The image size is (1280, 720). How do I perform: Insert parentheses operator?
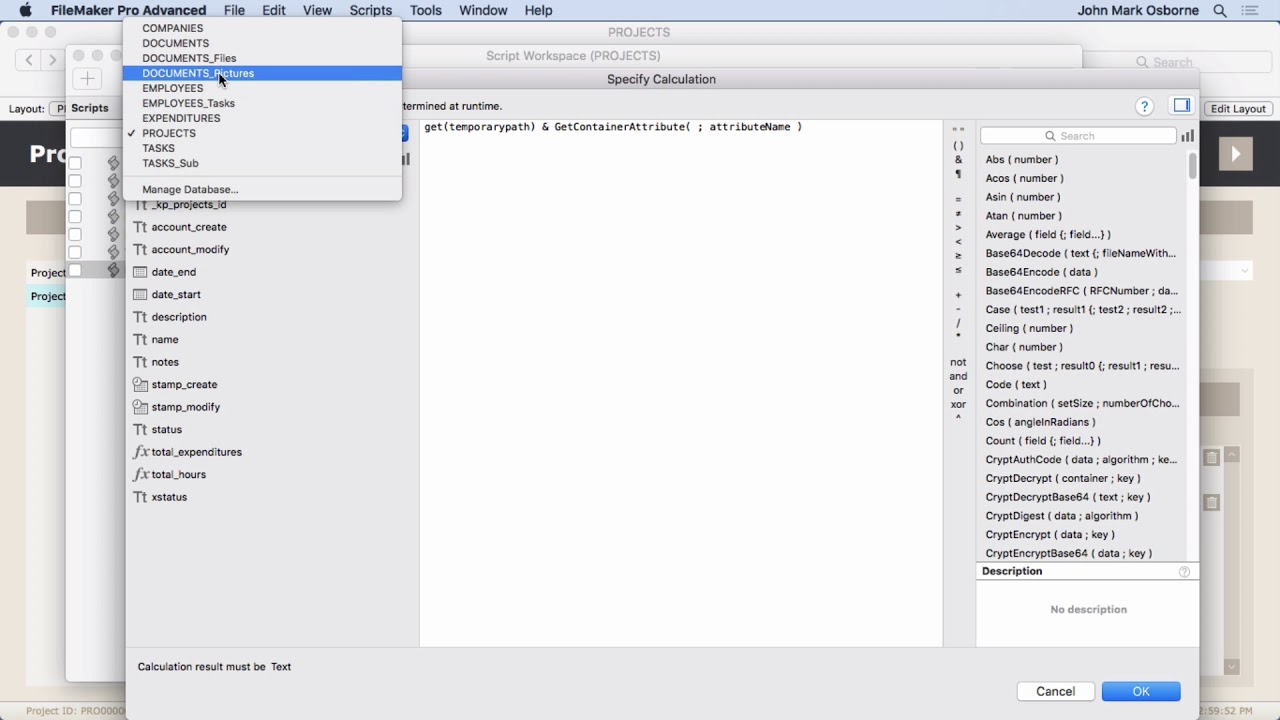point(958,146)
